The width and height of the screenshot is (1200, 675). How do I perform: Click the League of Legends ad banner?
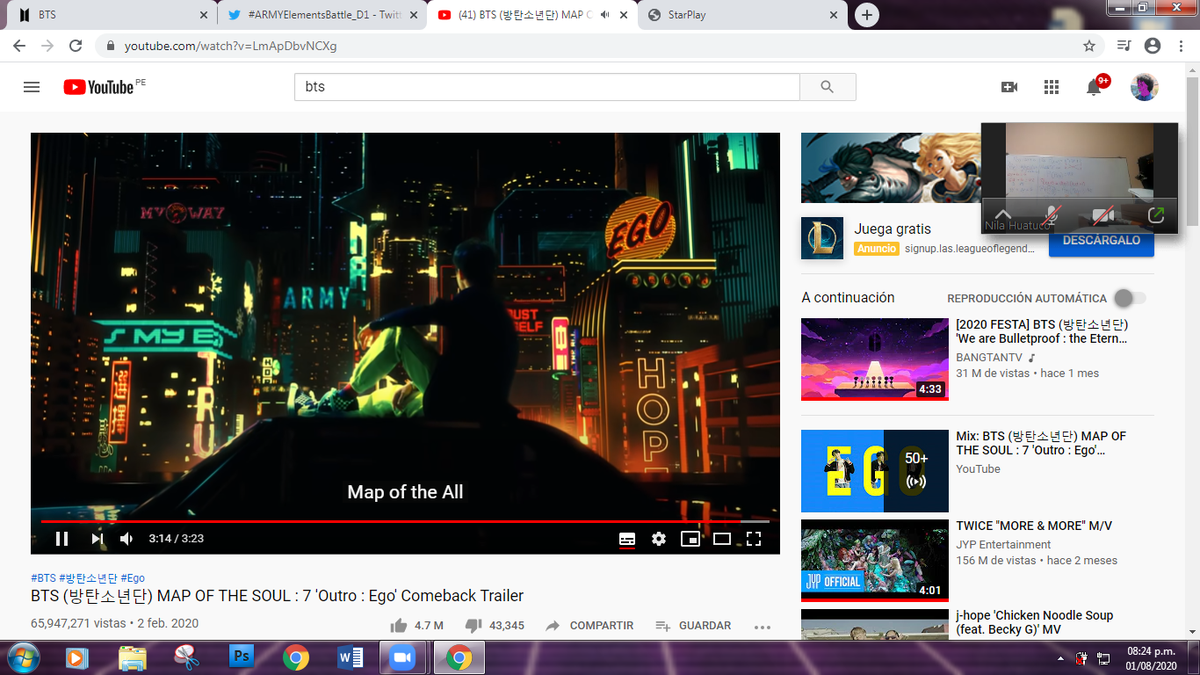890,168
